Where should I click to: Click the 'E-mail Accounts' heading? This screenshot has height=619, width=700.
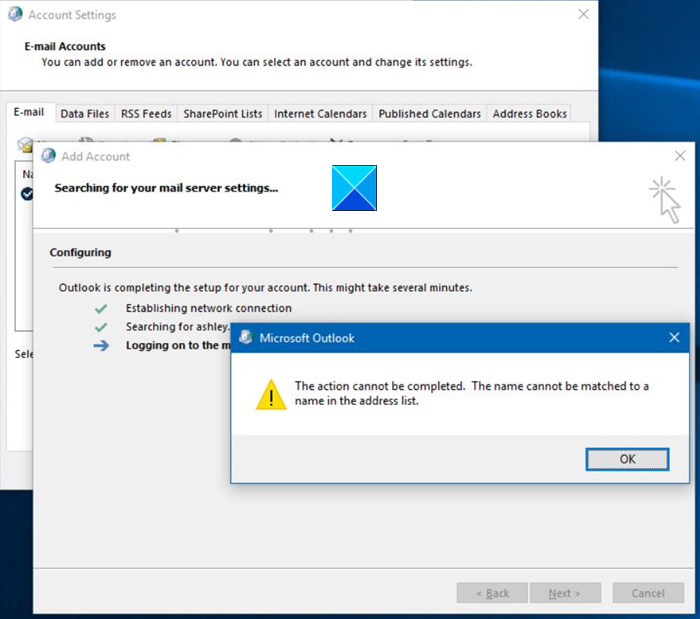coord(65,46)
